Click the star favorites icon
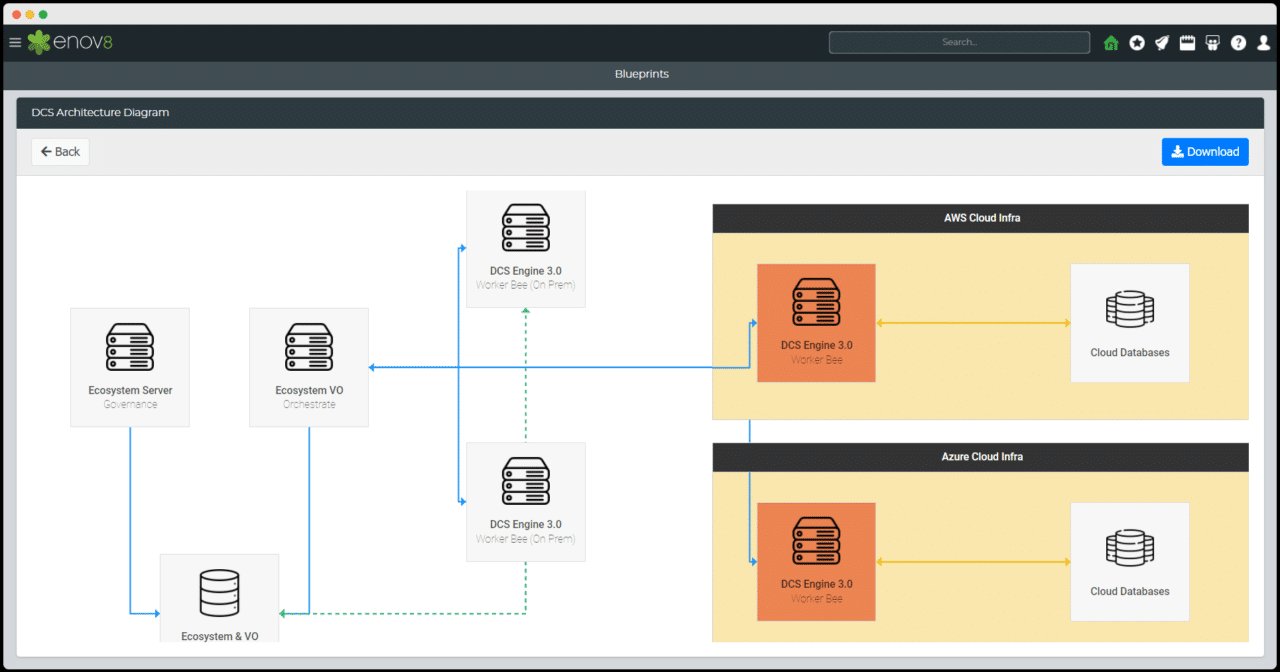1280x672 pixels. (x=1137, y=43)
